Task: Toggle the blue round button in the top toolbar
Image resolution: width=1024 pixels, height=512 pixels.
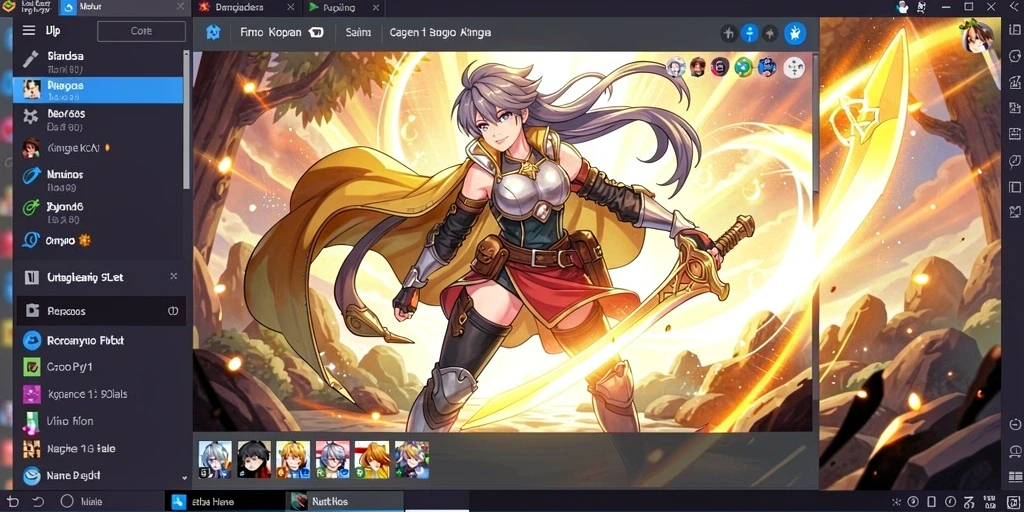Action: (x=750, y=33)
